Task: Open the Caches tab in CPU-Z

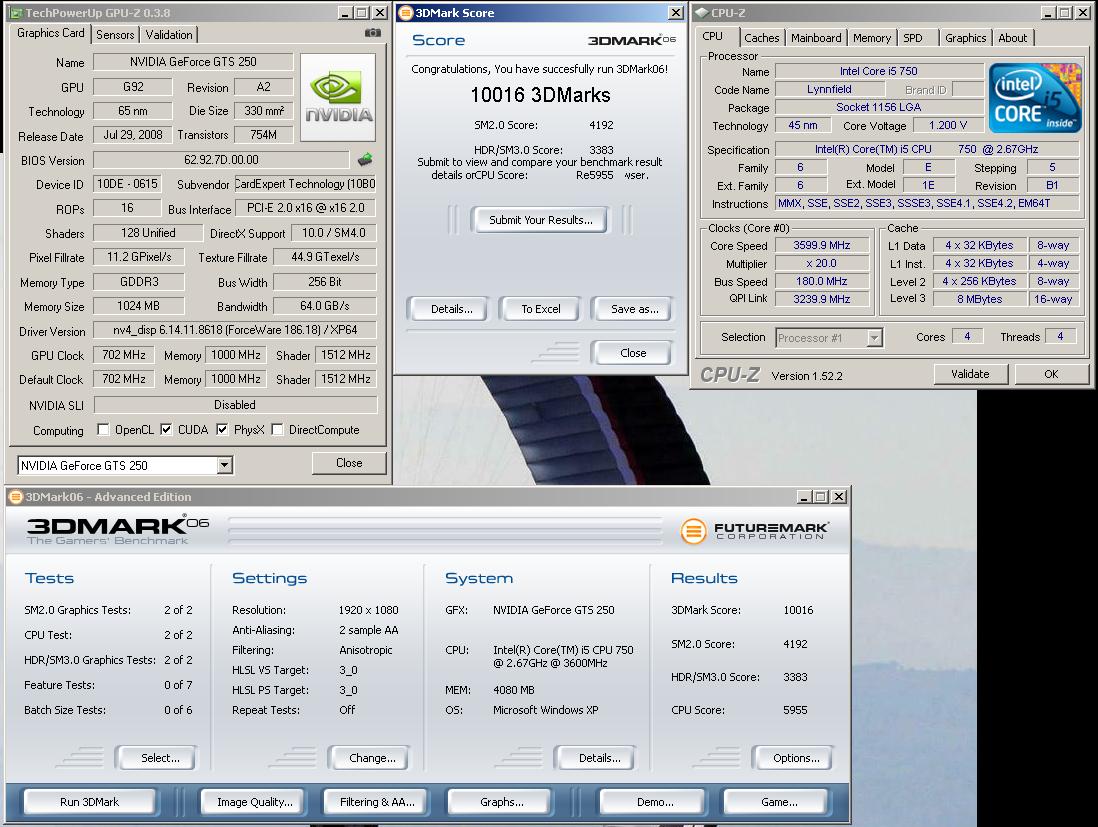Action: point(761,38)
